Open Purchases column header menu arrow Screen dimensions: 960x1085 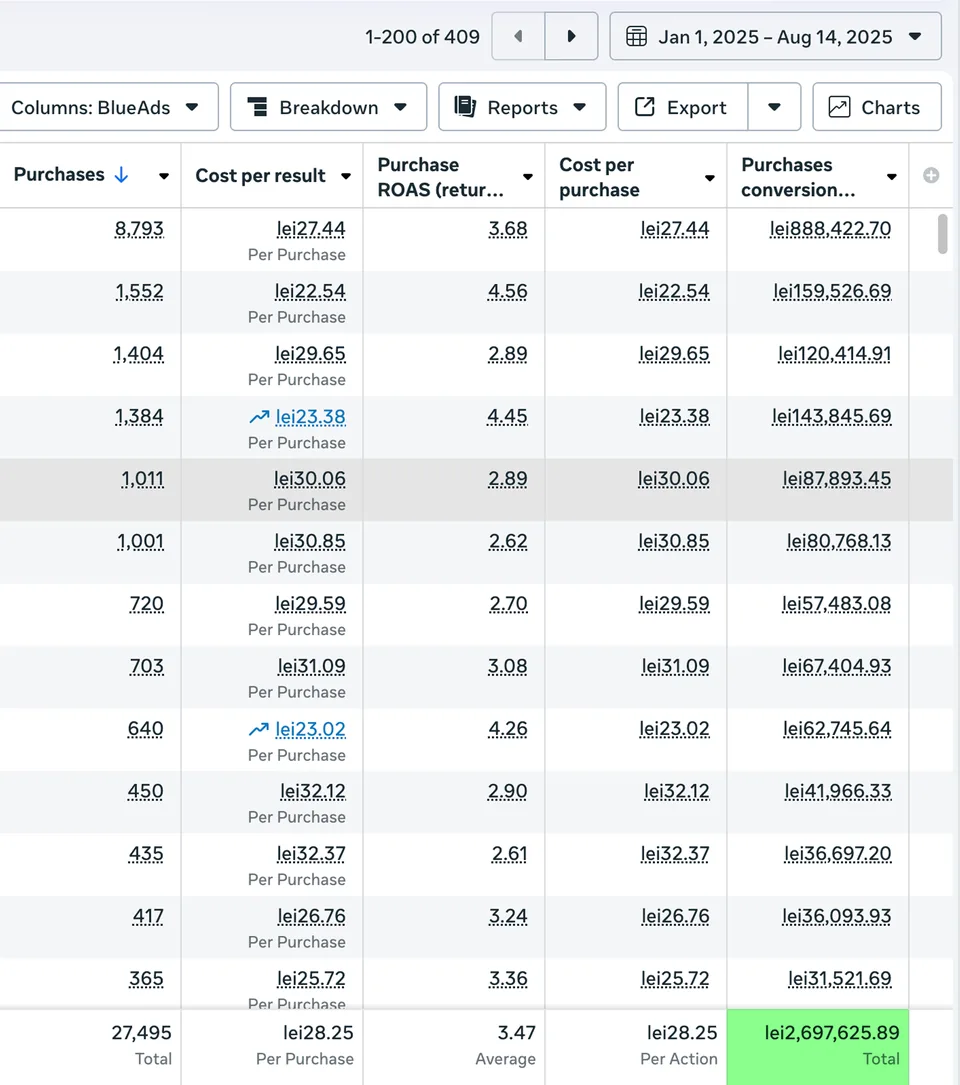pyautogui.click(x=164, y=176)
